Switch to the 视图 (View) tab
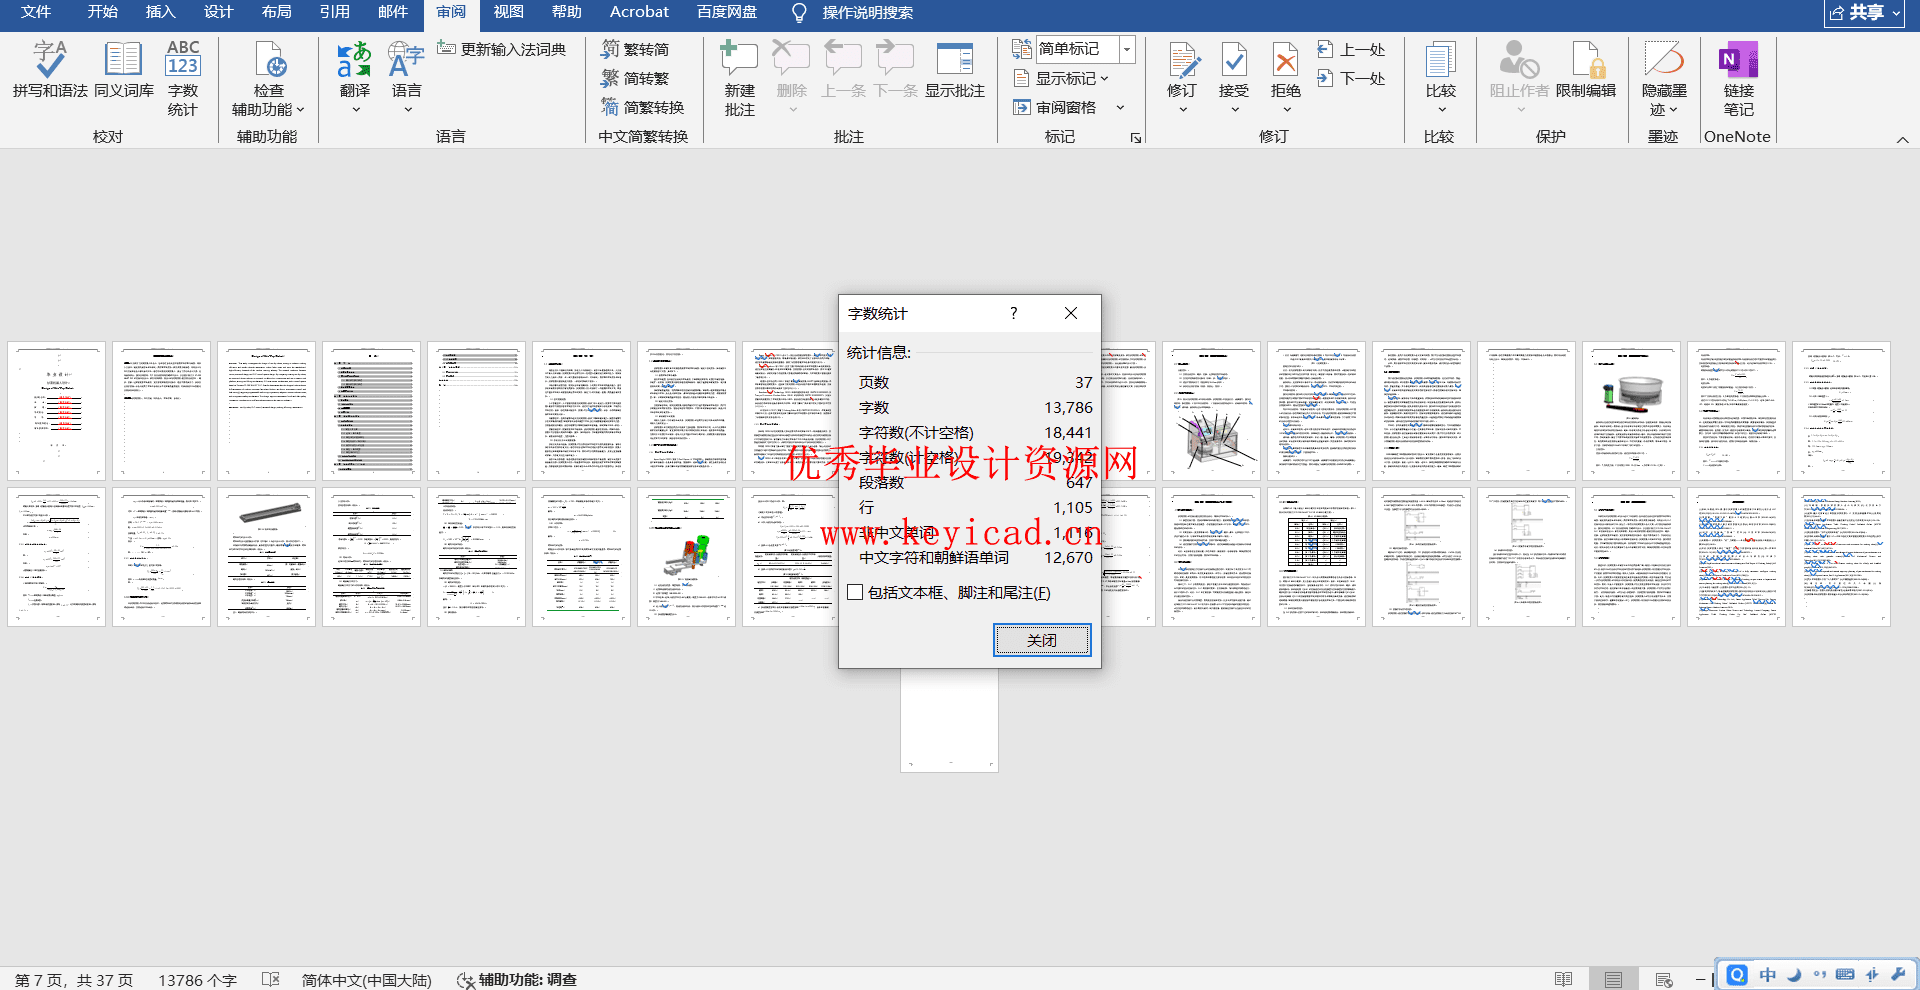 coord(508,12)
